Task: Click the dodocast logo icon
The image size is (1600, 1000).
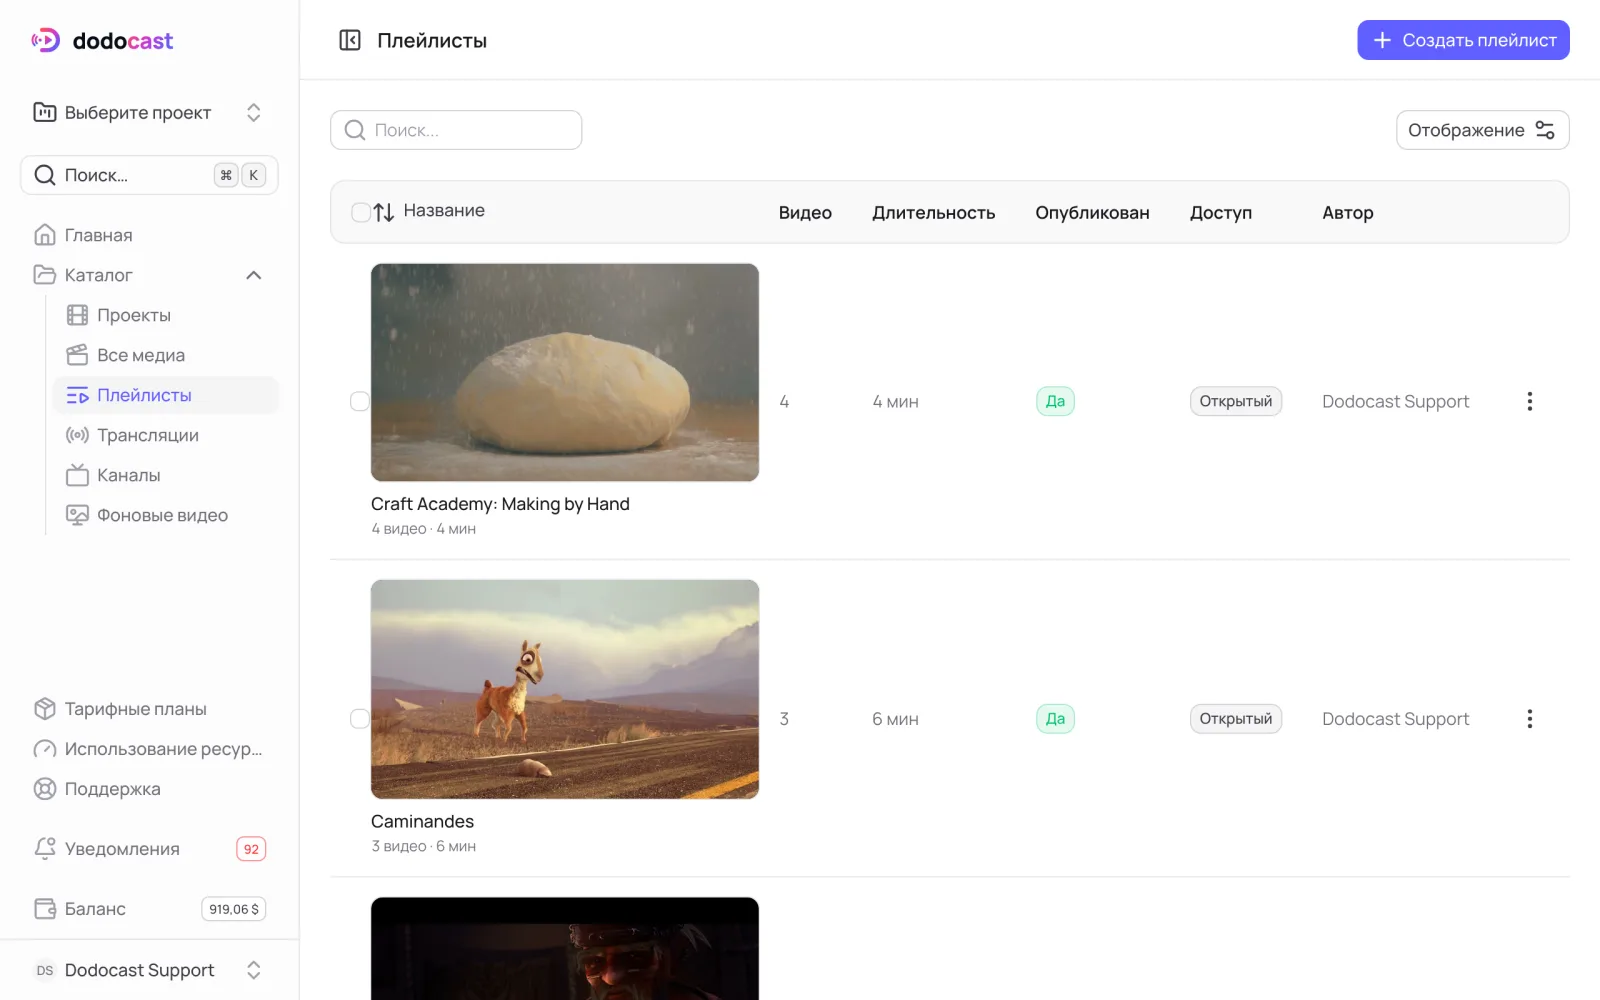Action: pos(46,40)
